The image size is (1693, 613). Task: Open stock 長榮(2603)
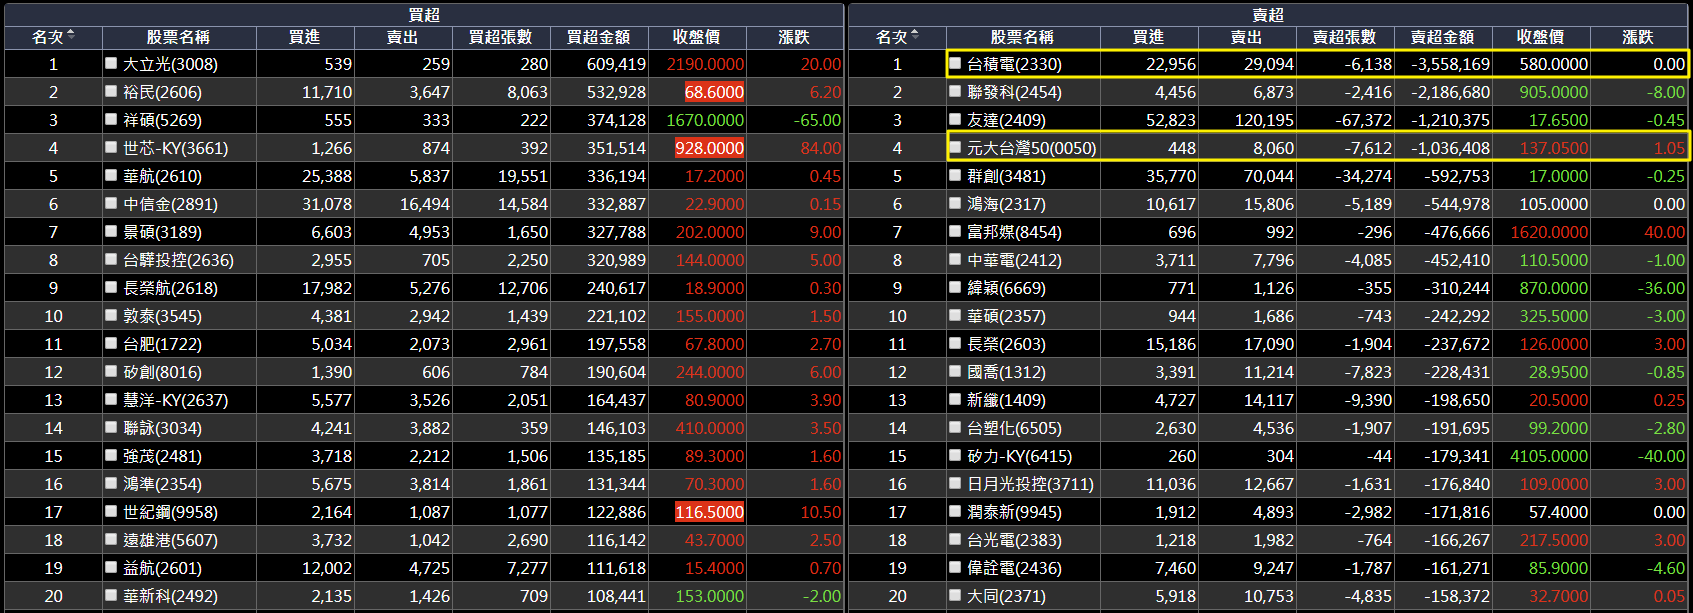[1006, 344]
